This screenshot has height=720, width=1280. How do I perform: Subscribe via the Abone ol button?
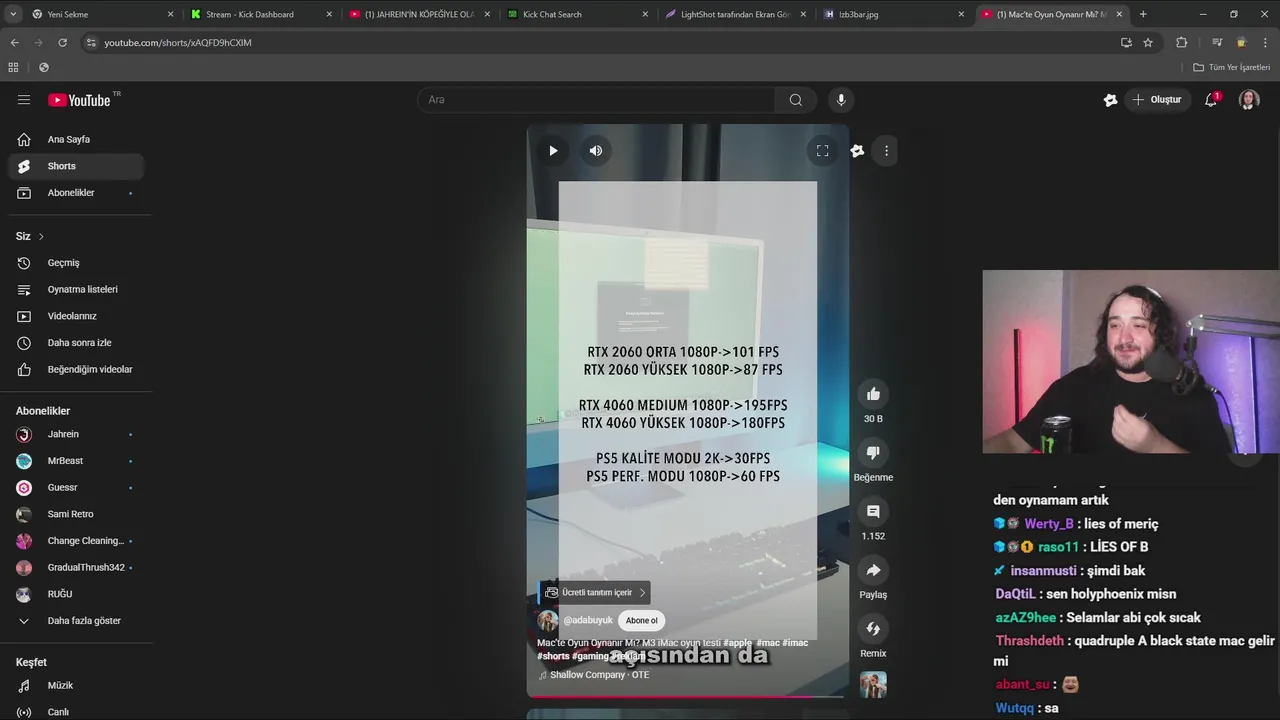pos(642,620)
